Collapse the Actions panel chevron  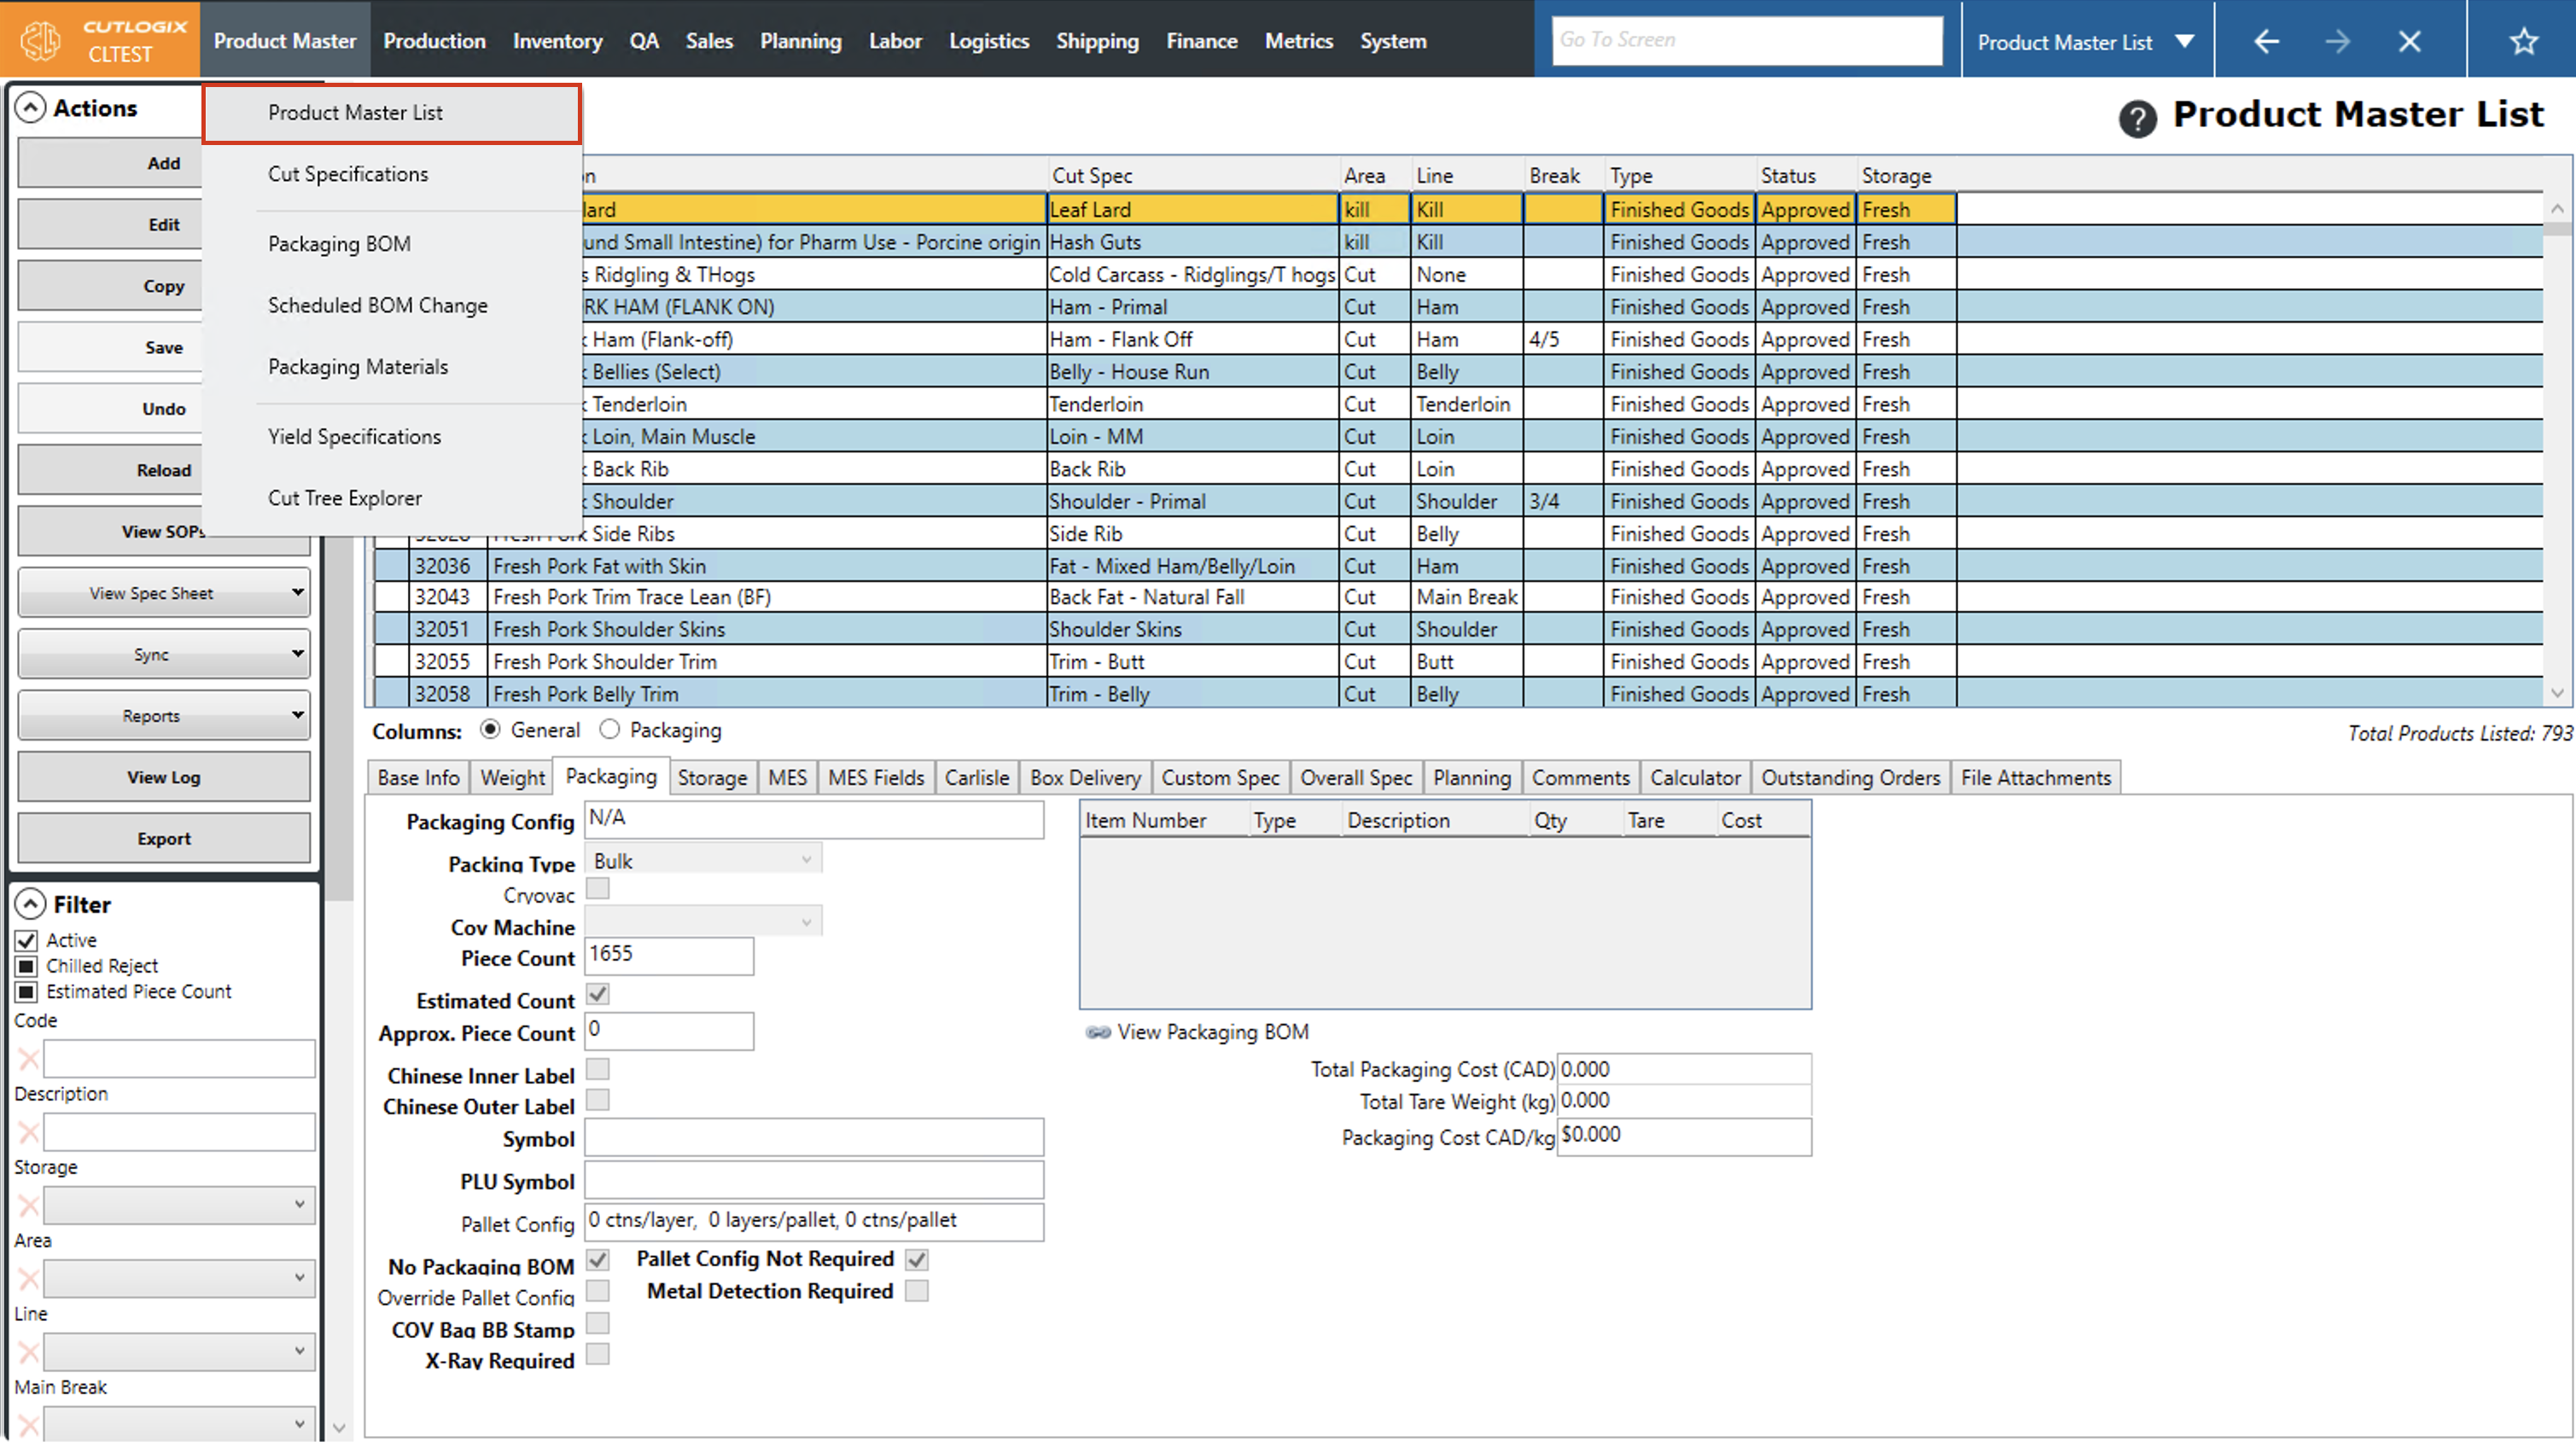[31, 108]
